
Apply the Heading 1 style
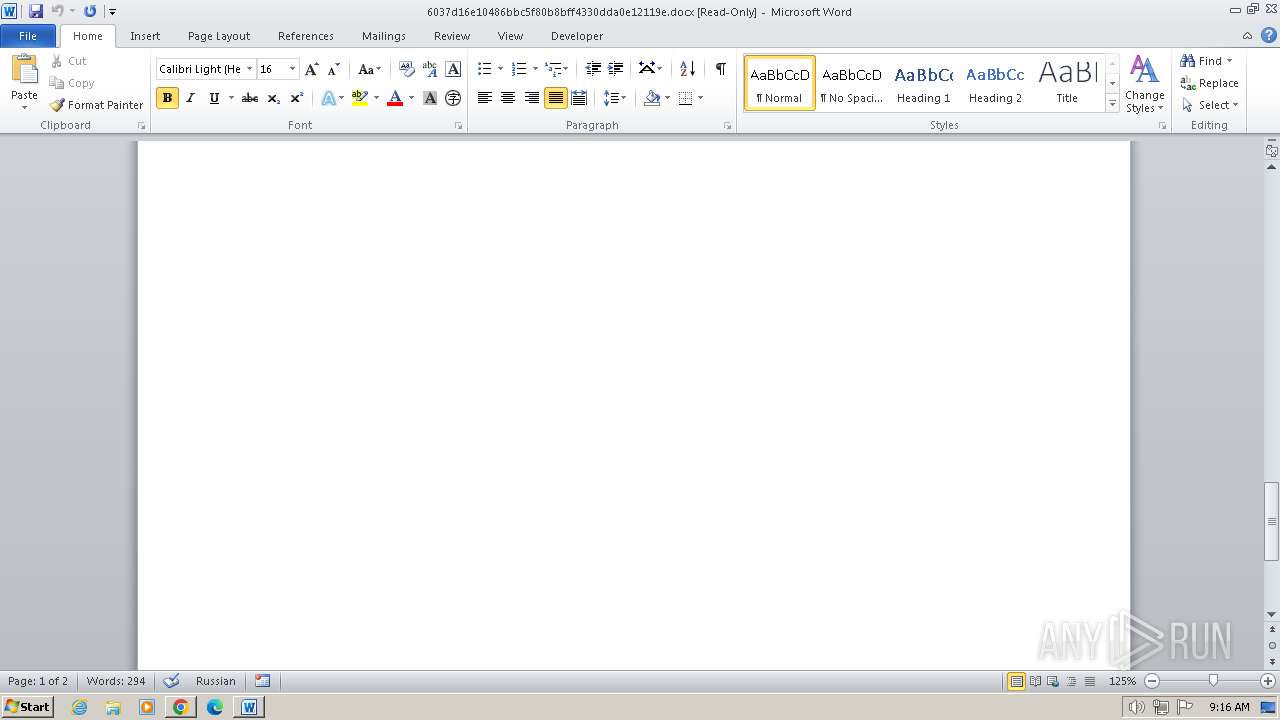coord(924,83)
